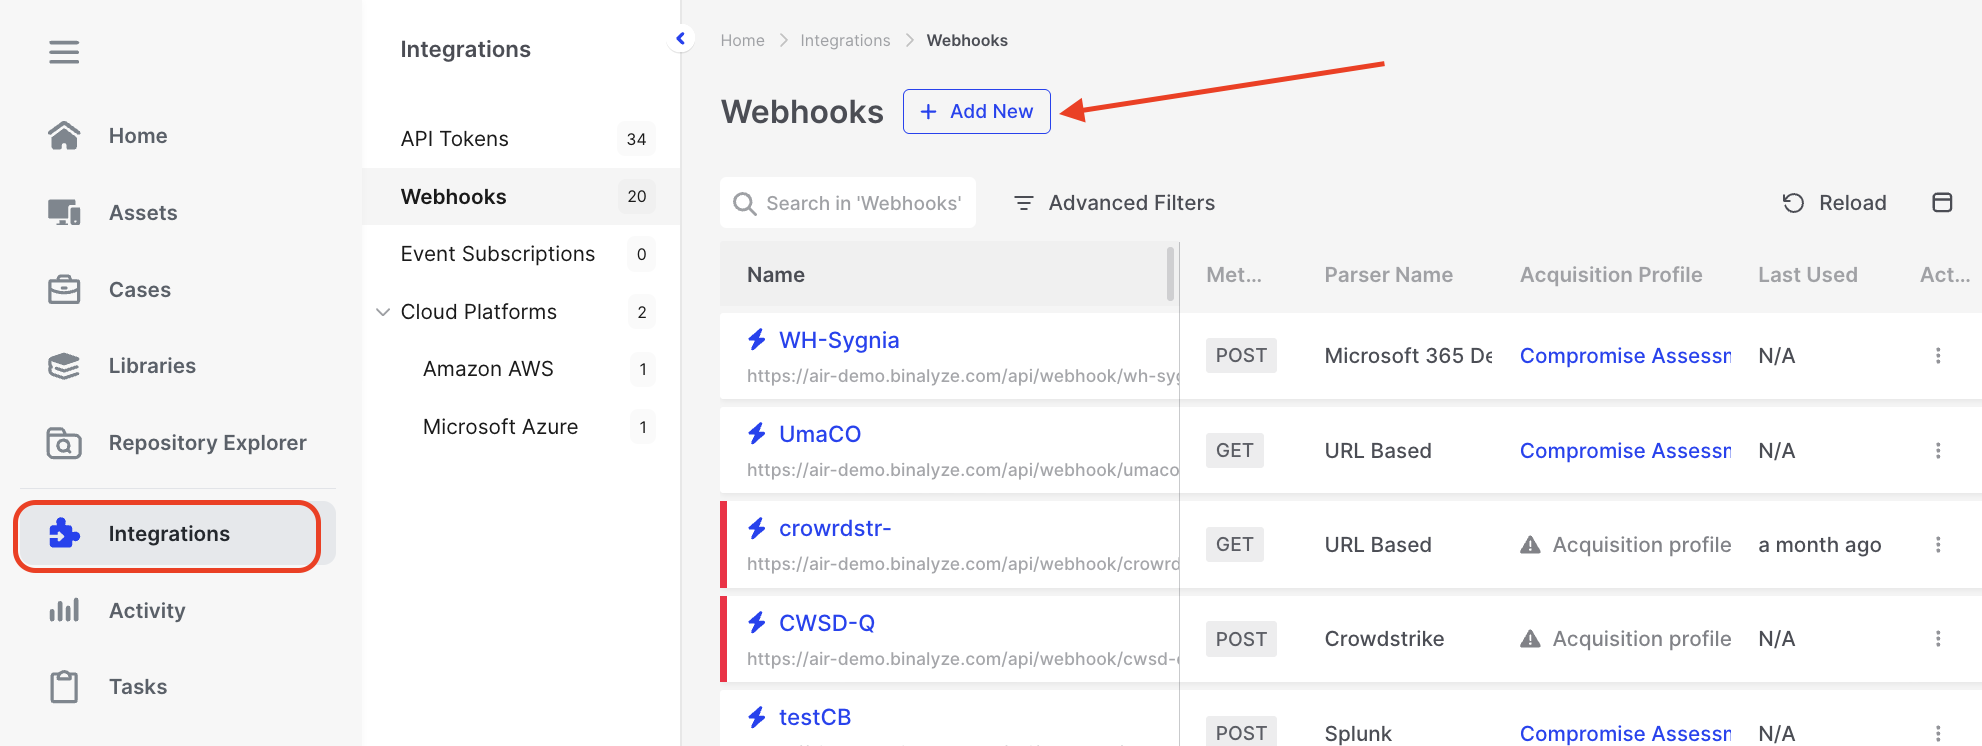Open Advanced Filters
The height and width of the screenshot is (746, 1982).
pyautogui.click(x=1114, y=203)
